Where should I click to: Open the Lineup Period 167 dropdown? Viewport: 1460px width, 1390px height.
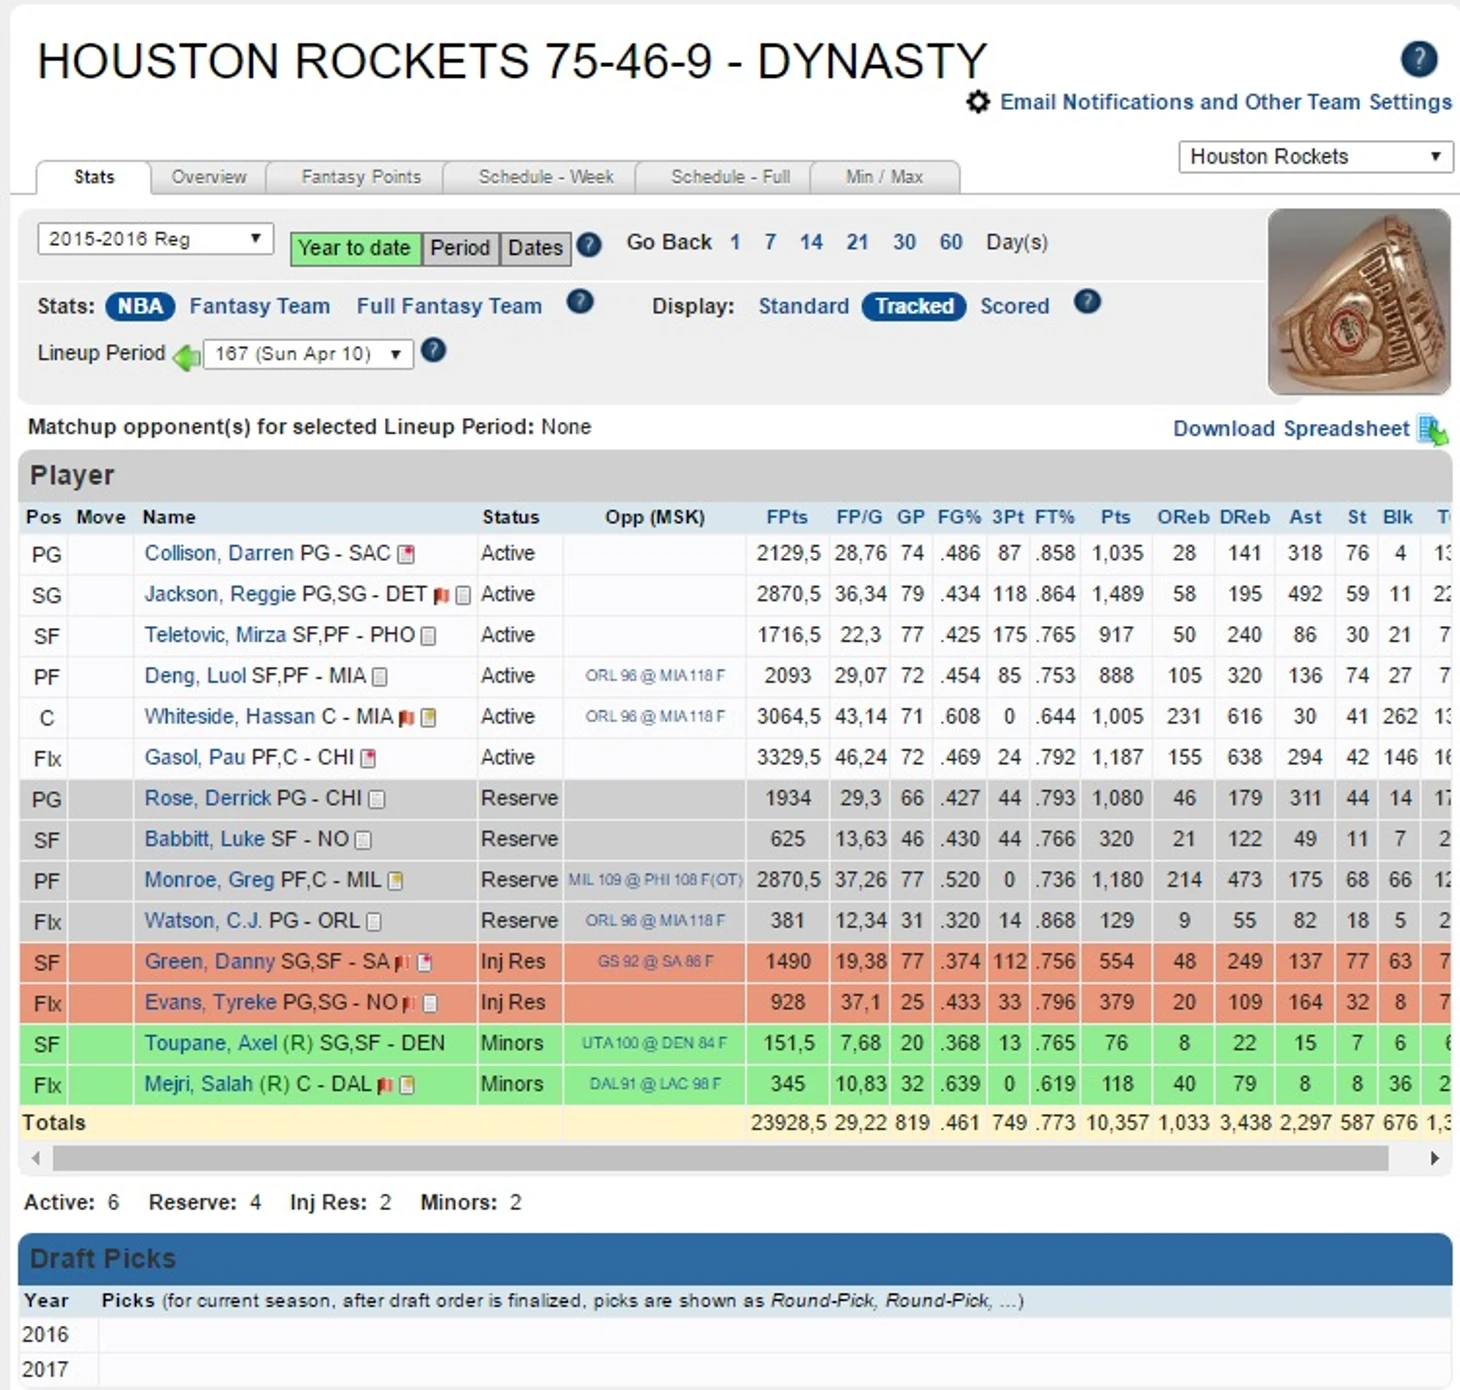click(308, 354)
